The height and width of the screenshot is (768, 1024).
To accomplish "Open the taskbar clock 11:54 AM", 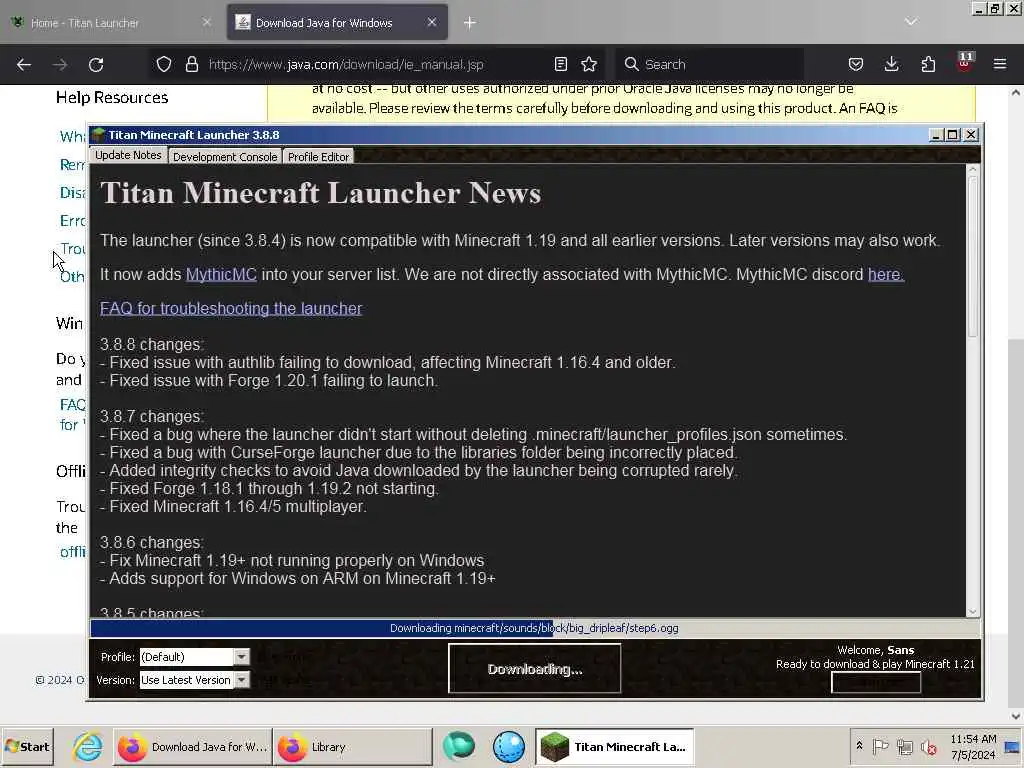I will click(x=973, y=746).
